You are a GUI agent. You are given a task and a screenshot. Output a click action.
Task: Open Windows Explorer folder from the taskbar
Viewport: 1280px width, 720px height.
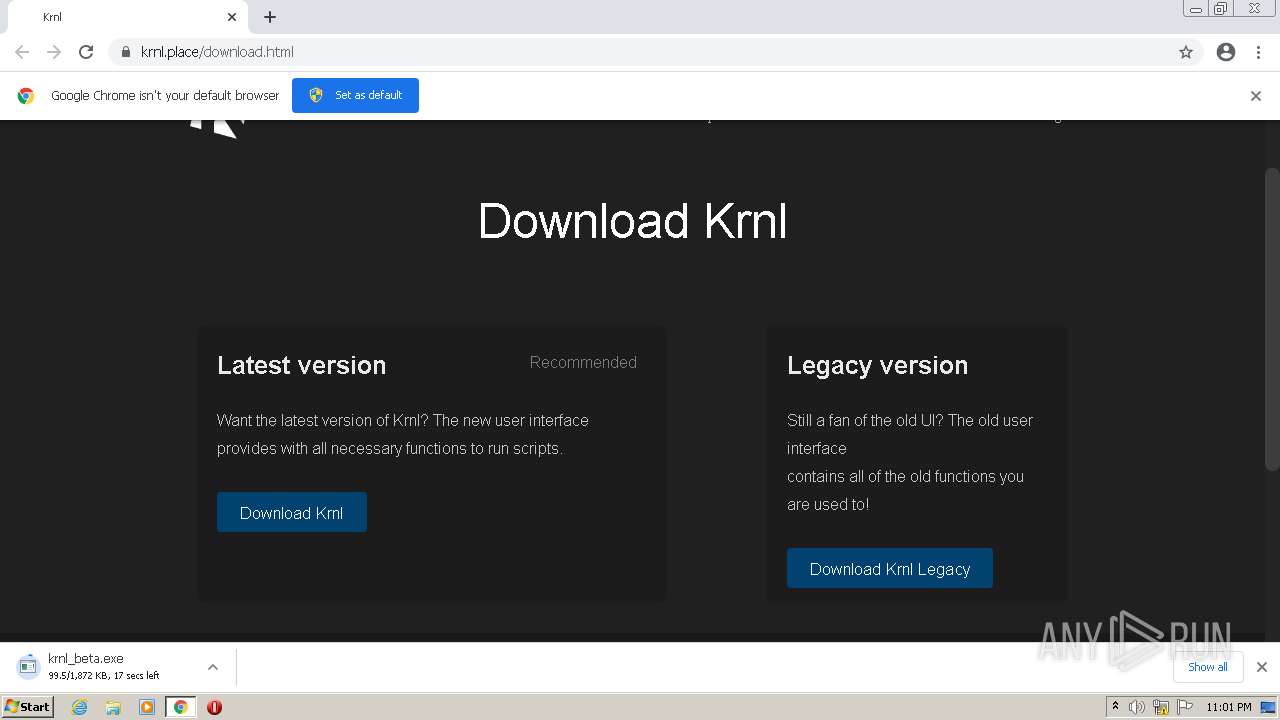coord(113,707)
